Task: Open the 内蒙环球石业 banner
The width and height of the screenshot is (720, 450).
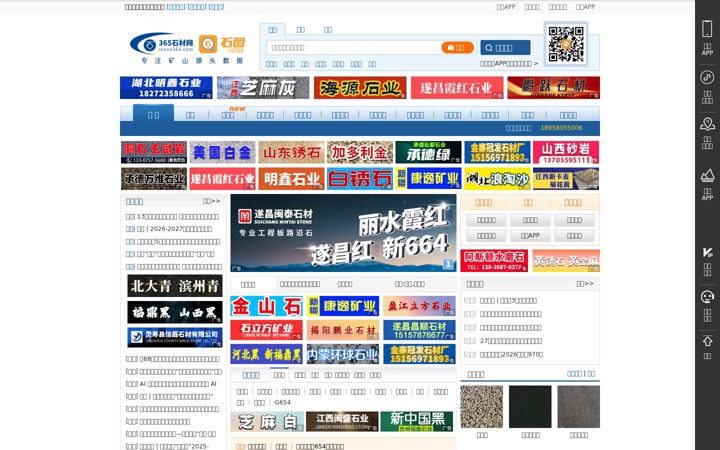Action: [x=343, y=354]
